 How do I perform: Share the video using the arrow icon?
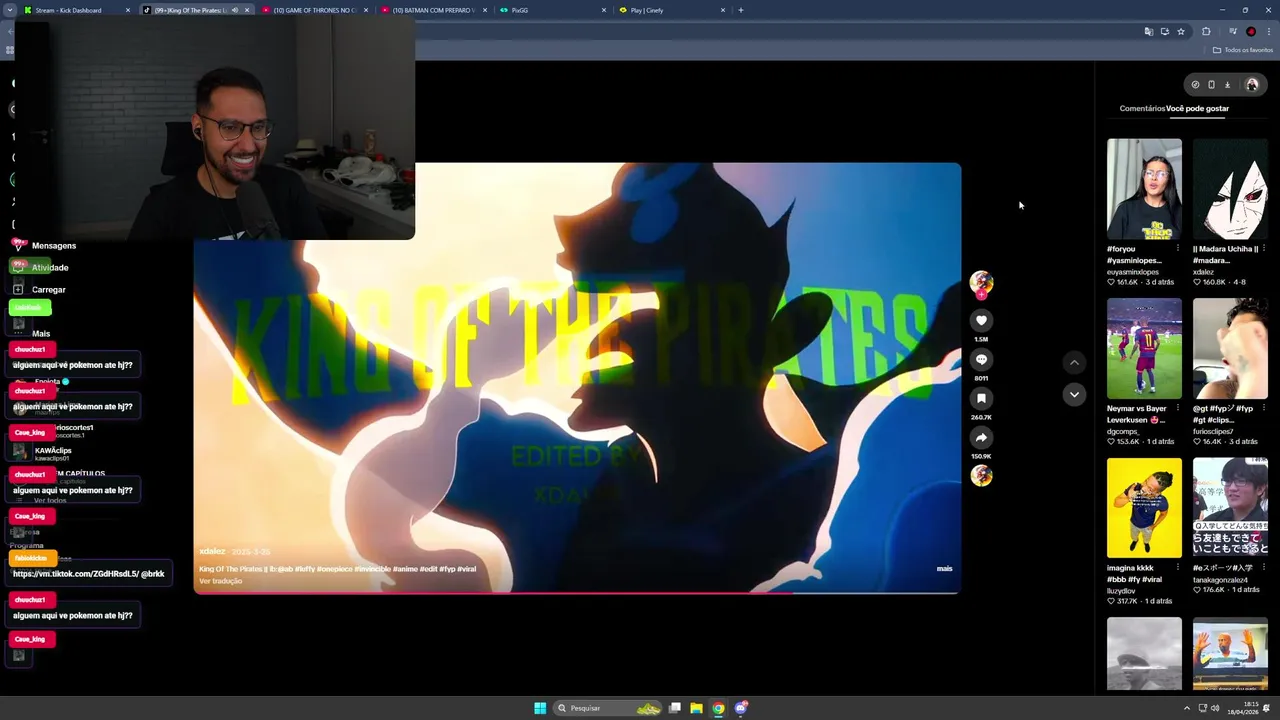[x=981, y=437]
